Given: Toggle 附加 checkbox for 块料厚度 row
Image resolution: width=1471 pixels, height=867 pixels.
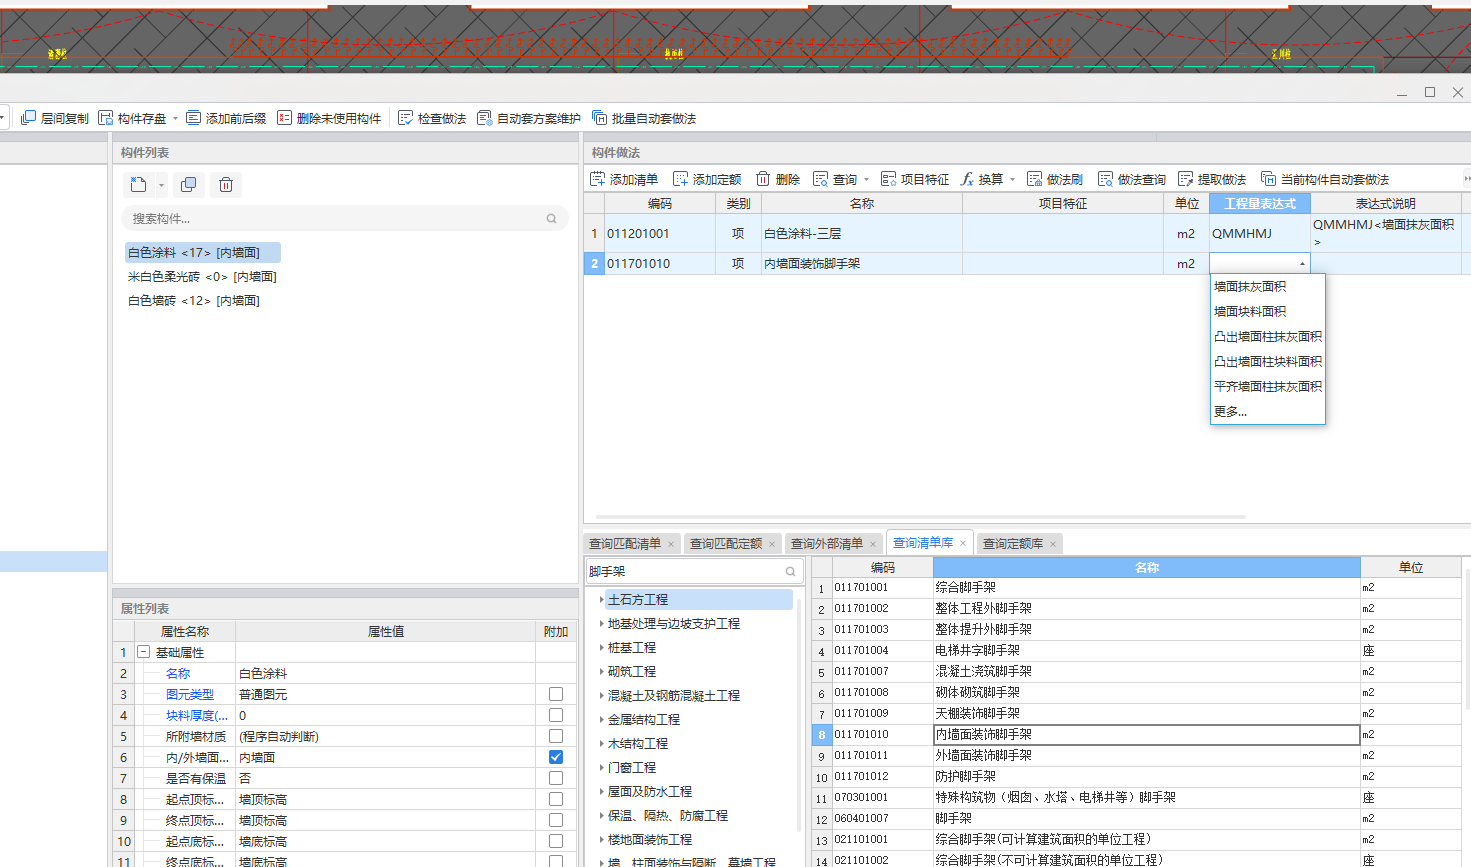Looking at the screenshot, I should point(556,715).
